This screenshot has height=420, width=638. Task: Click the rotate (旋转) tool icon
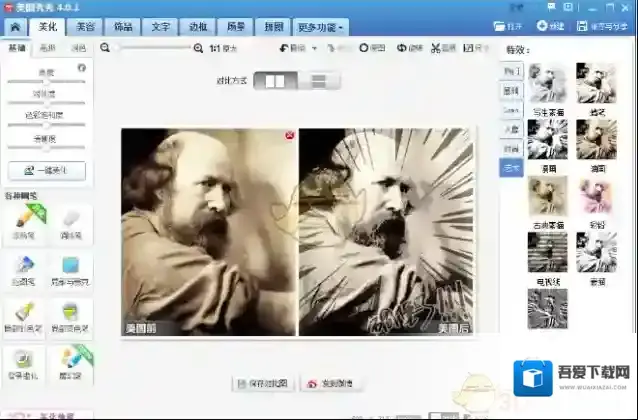pyautogui.click(x=403, y=47)
